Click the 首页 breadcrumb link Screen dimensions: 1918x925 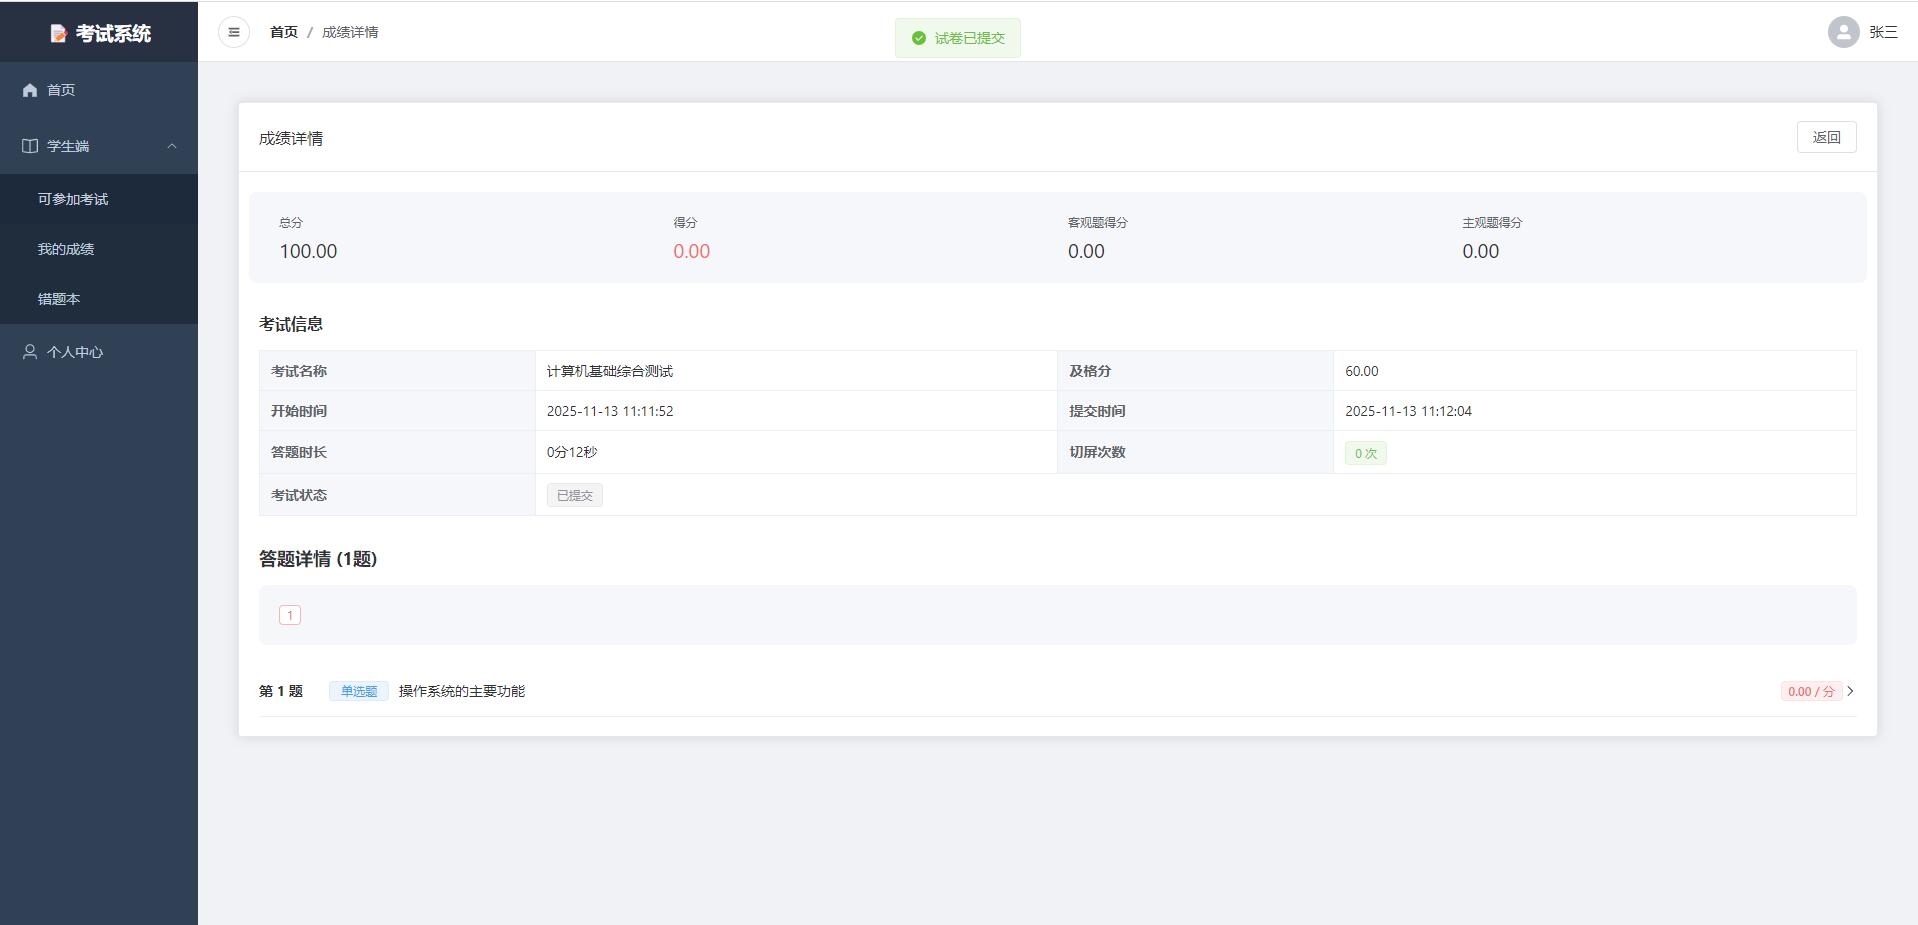click(x=284, y=32)
